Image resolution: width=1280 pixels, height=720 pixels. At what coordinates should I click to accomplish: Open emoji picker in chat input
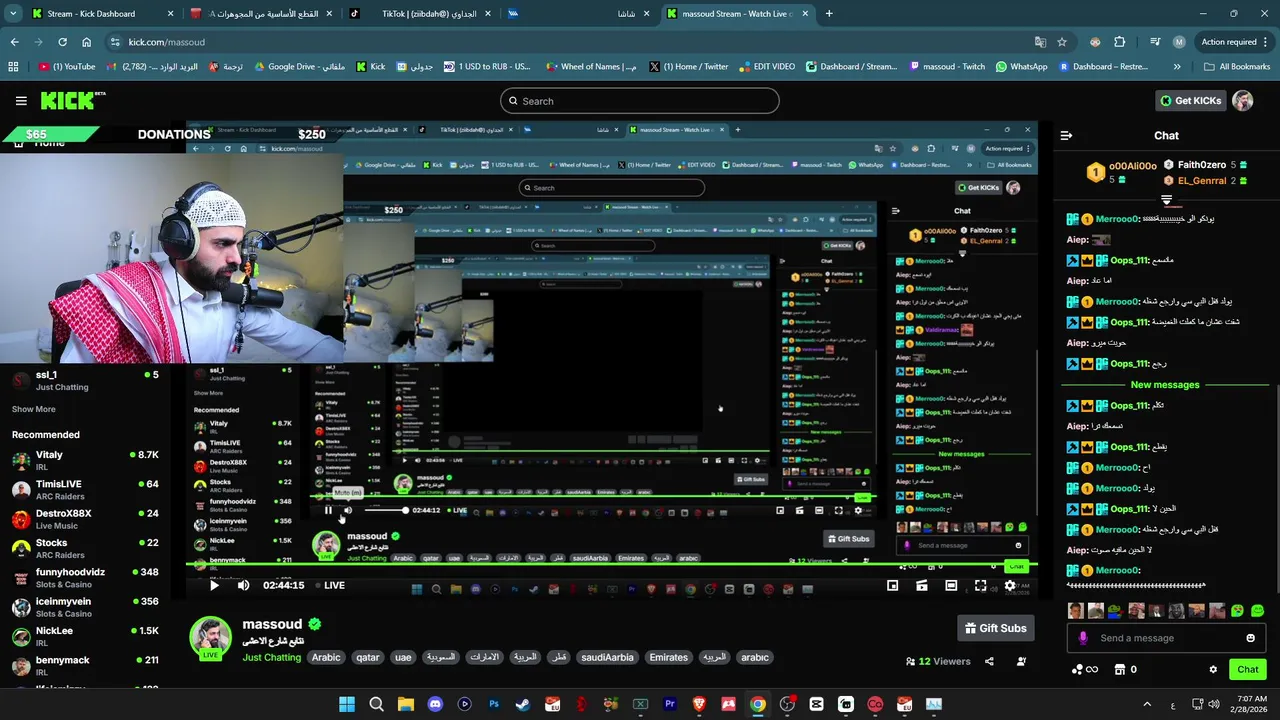(x=1250, y=638)
